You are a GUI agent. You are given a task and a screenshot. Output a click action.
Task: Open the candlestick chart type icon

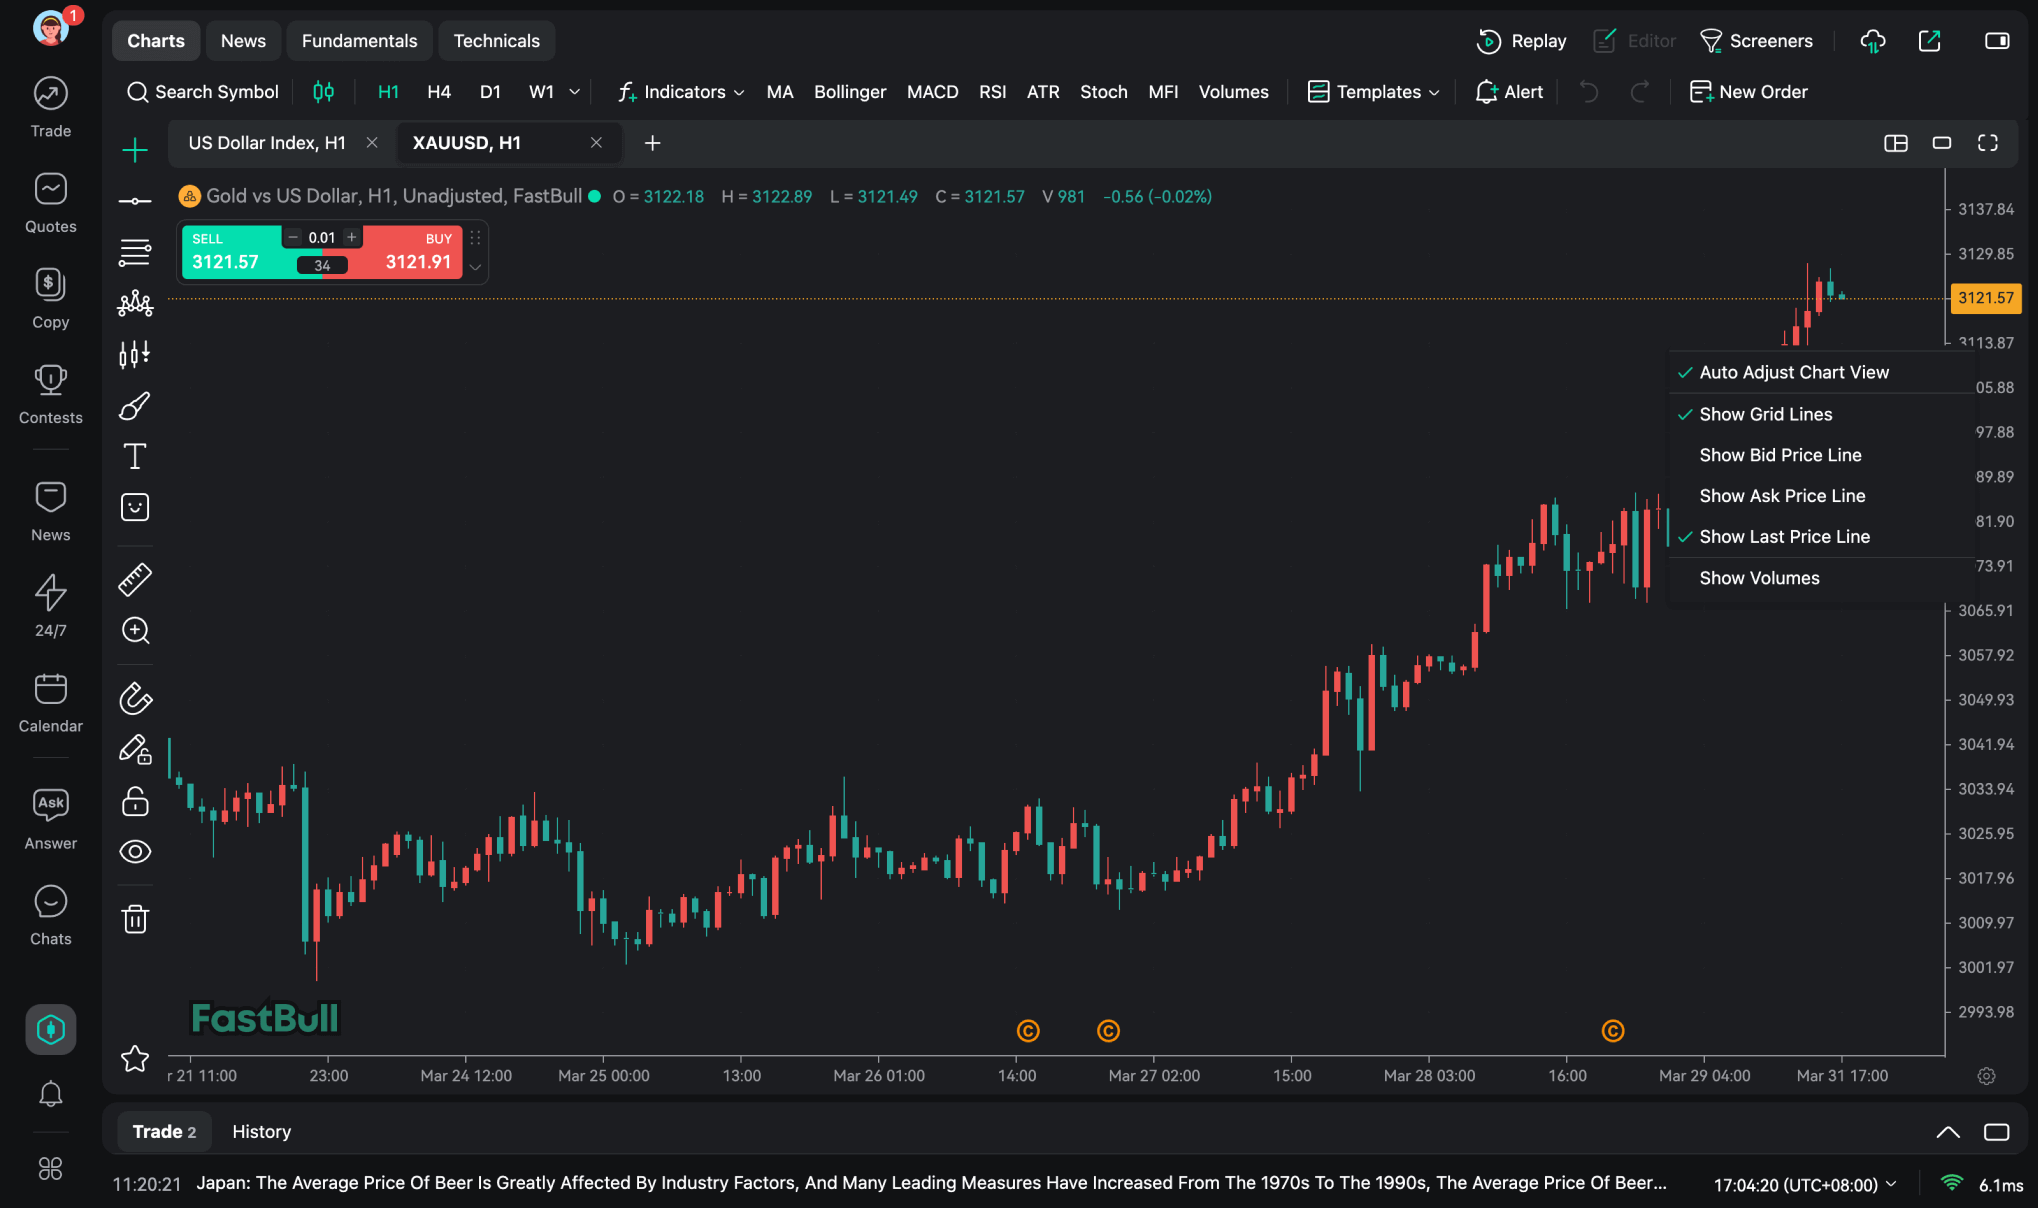pyautogui.click(x=323, y=92)
